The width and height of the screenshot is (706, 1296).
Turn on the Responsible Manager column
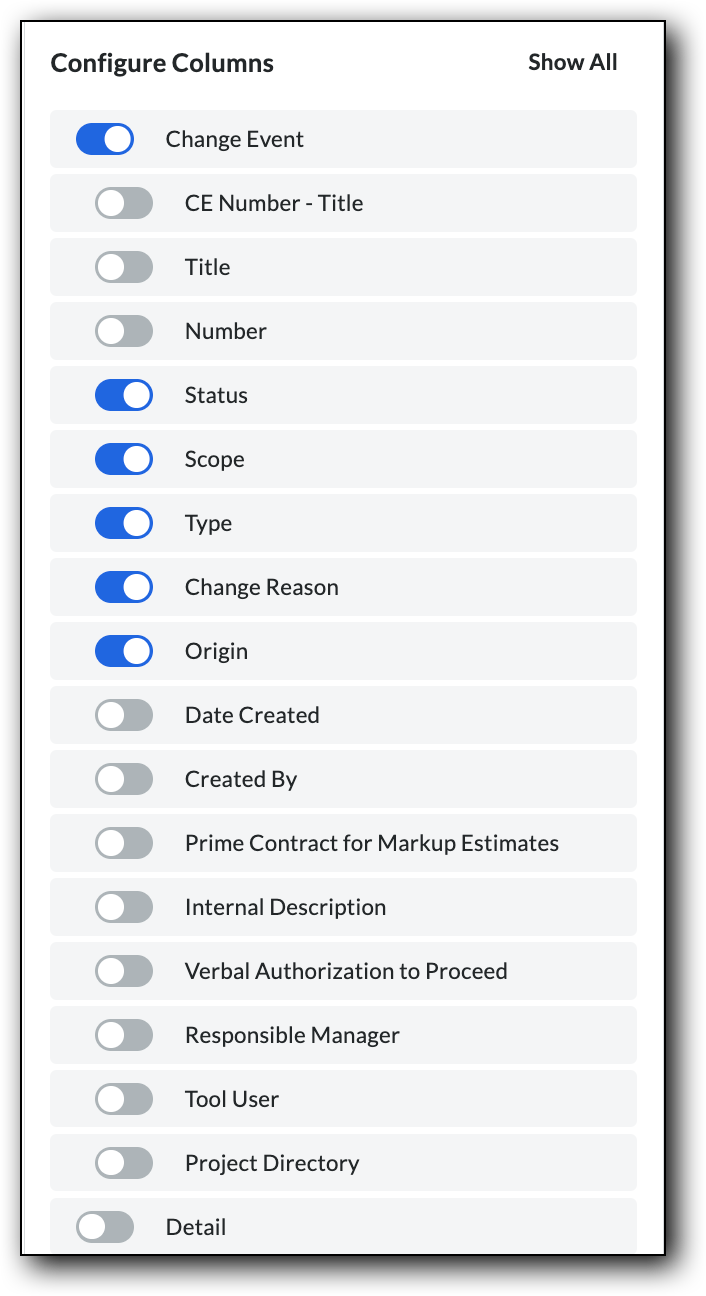(123, 1035)
